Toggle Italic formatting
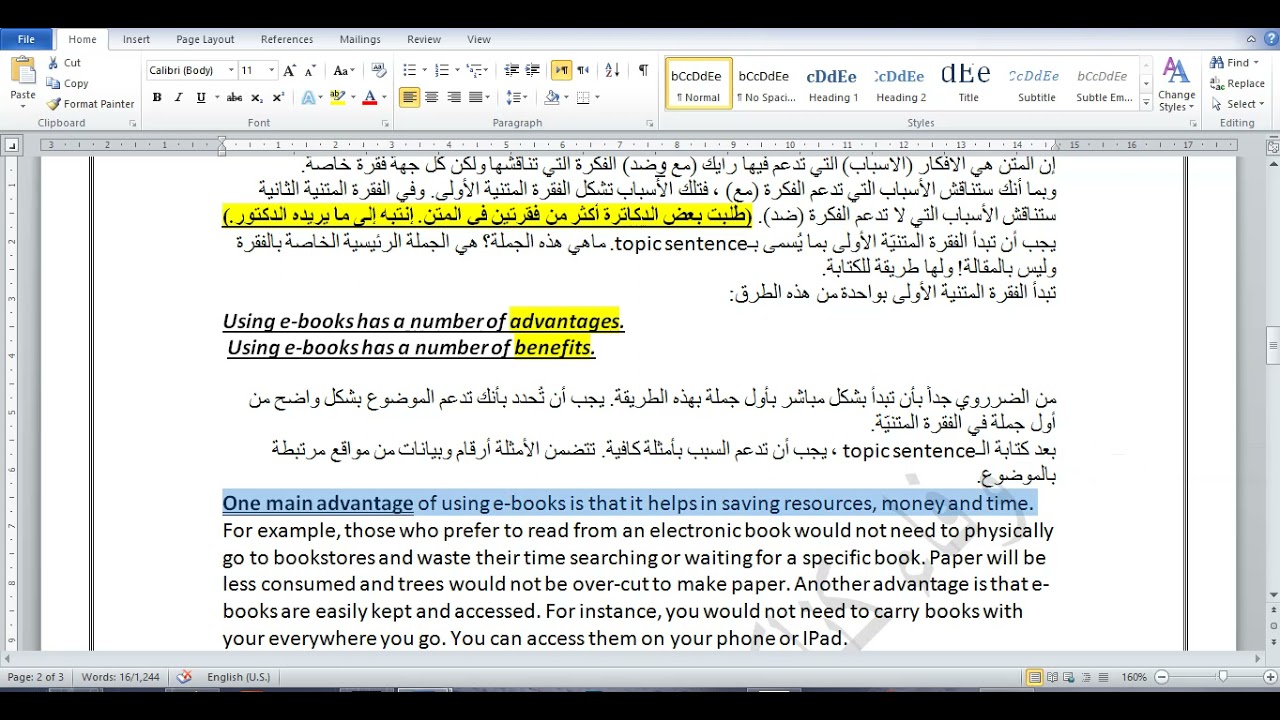The height and width of the screenshot is (720, 1280). click(178, 97)
